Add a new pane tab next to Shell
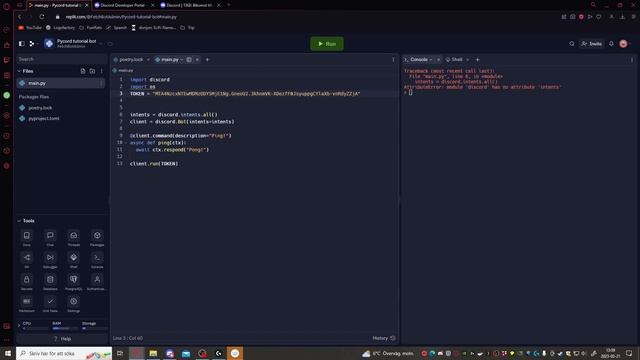The image size is (640, 360). [478, 60]
